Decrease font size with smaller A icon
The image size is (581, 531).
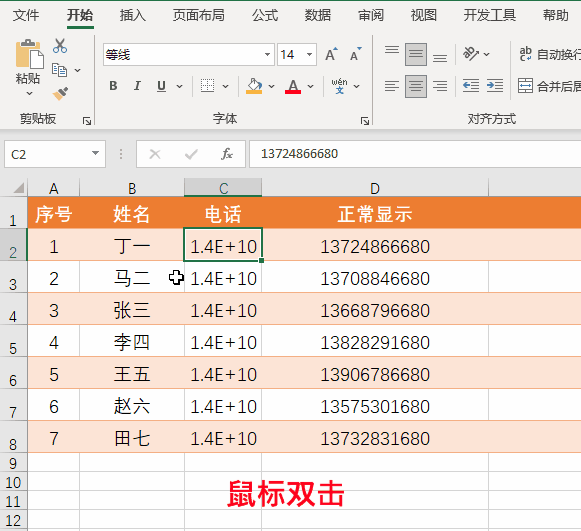[355, 54]
